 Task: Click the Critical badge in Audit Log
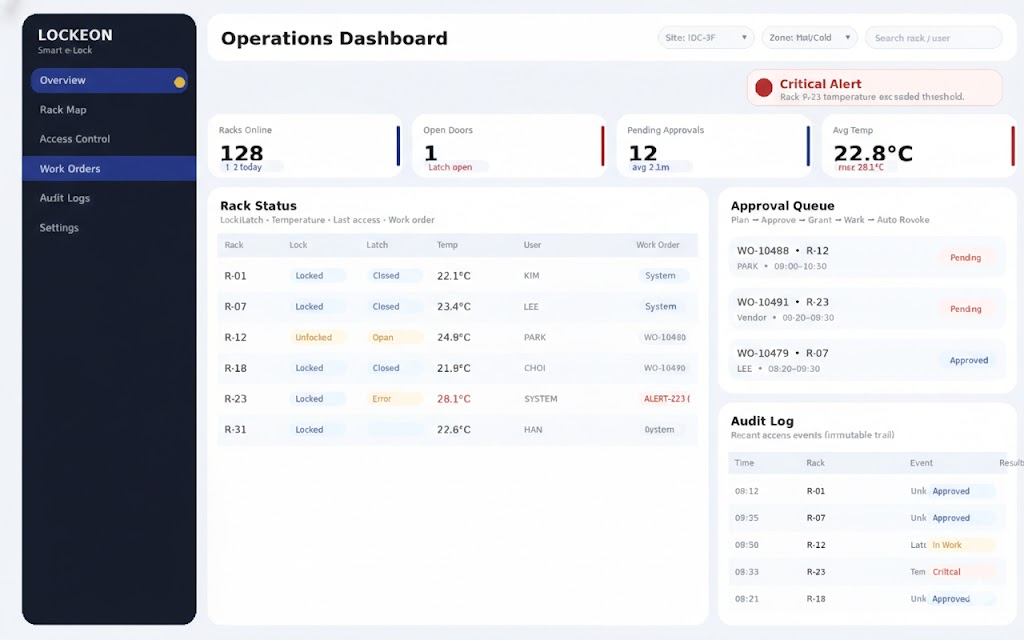tap(946, 572)
